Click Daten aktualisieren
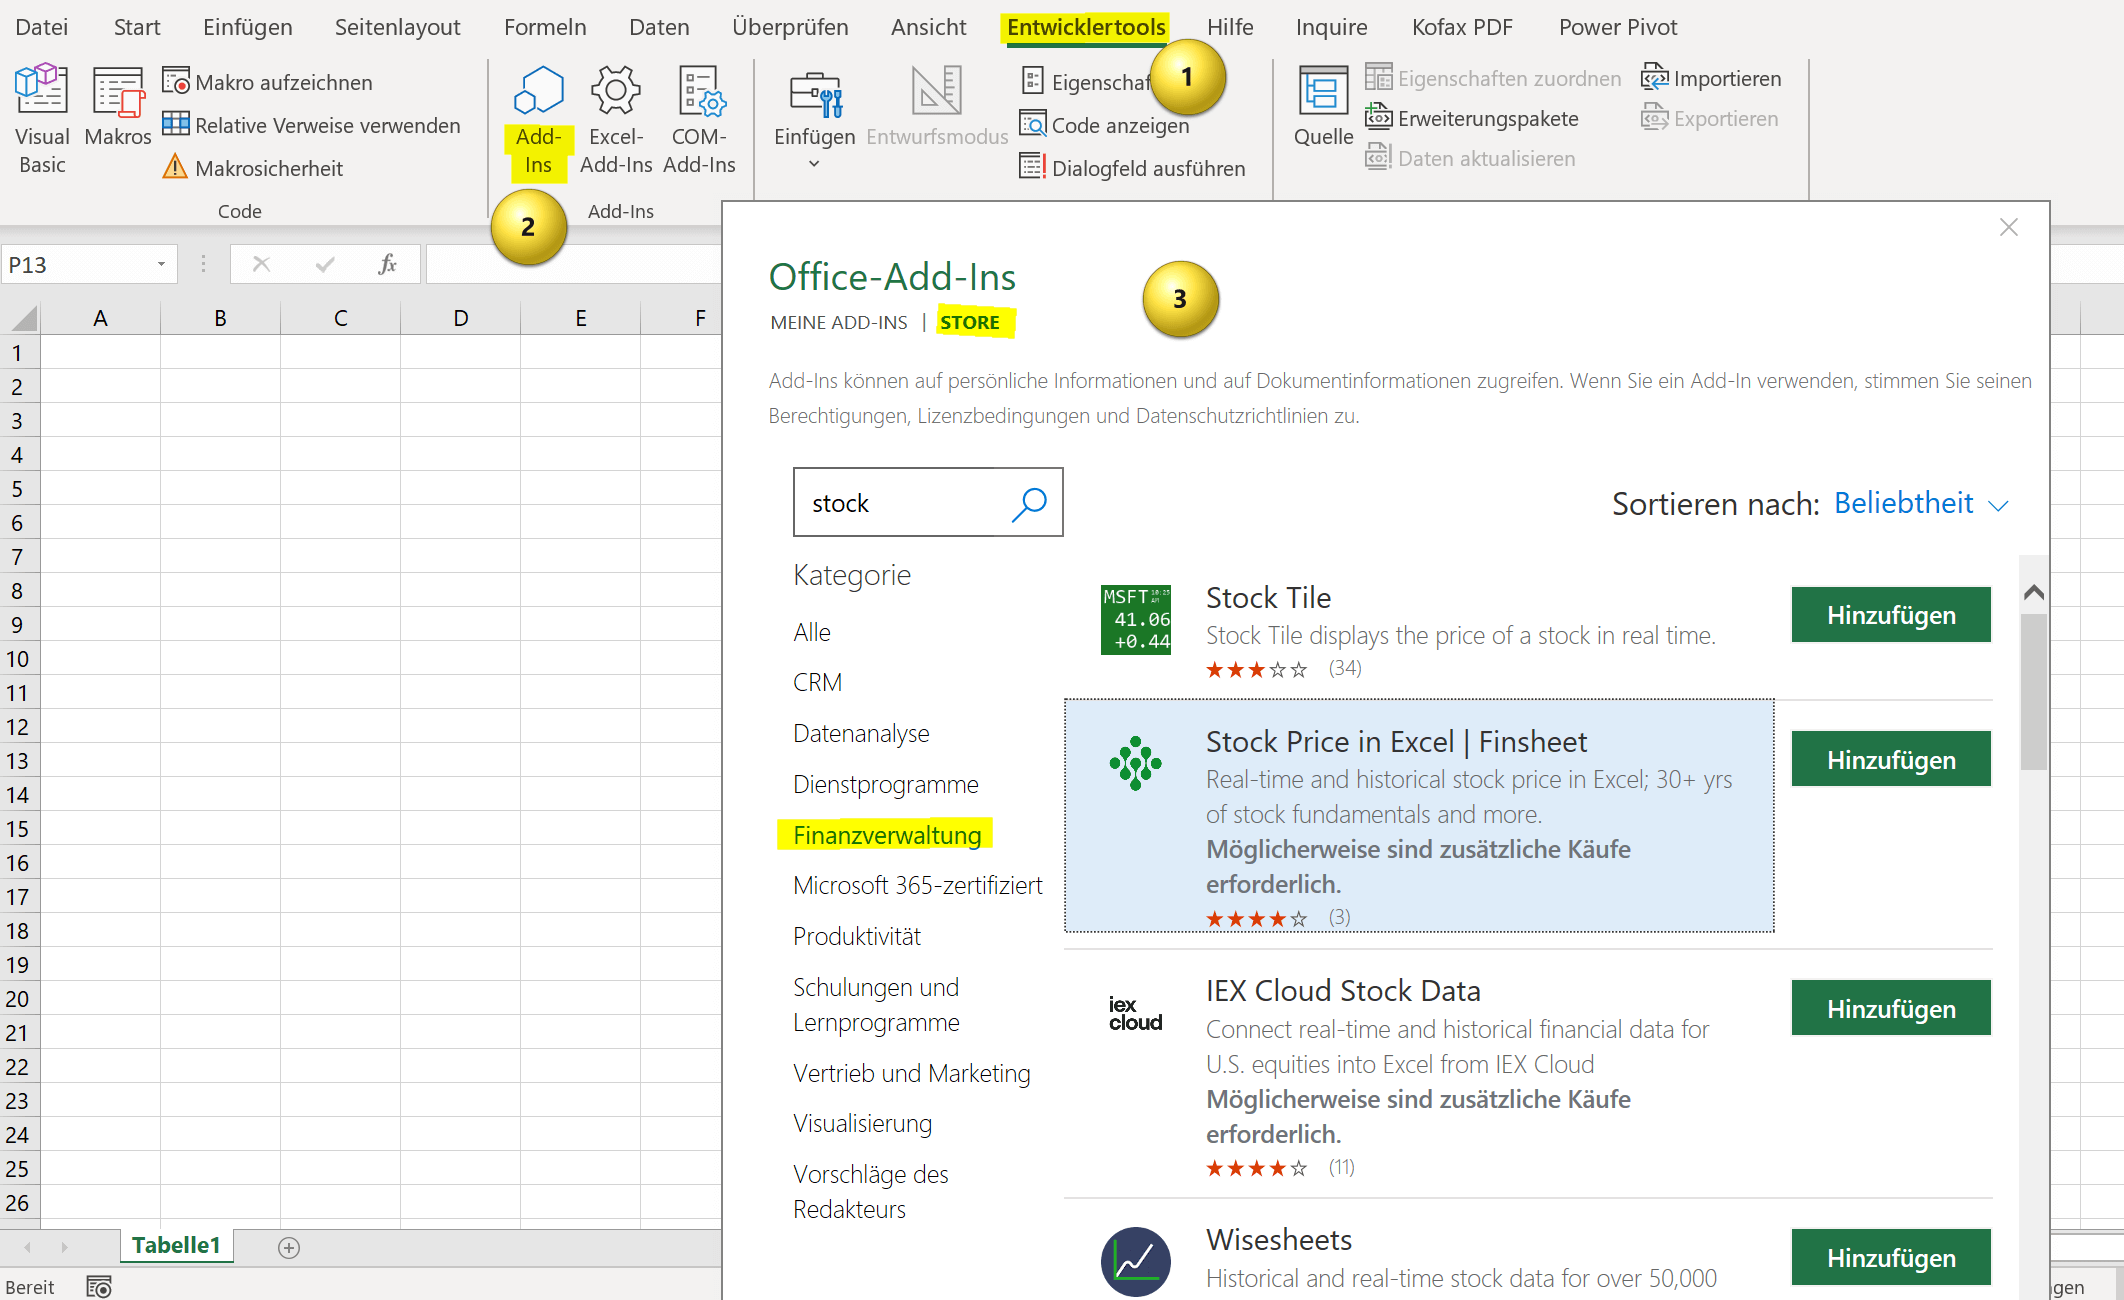The image size is (2124, 1300). click(x=1470, y=158)
